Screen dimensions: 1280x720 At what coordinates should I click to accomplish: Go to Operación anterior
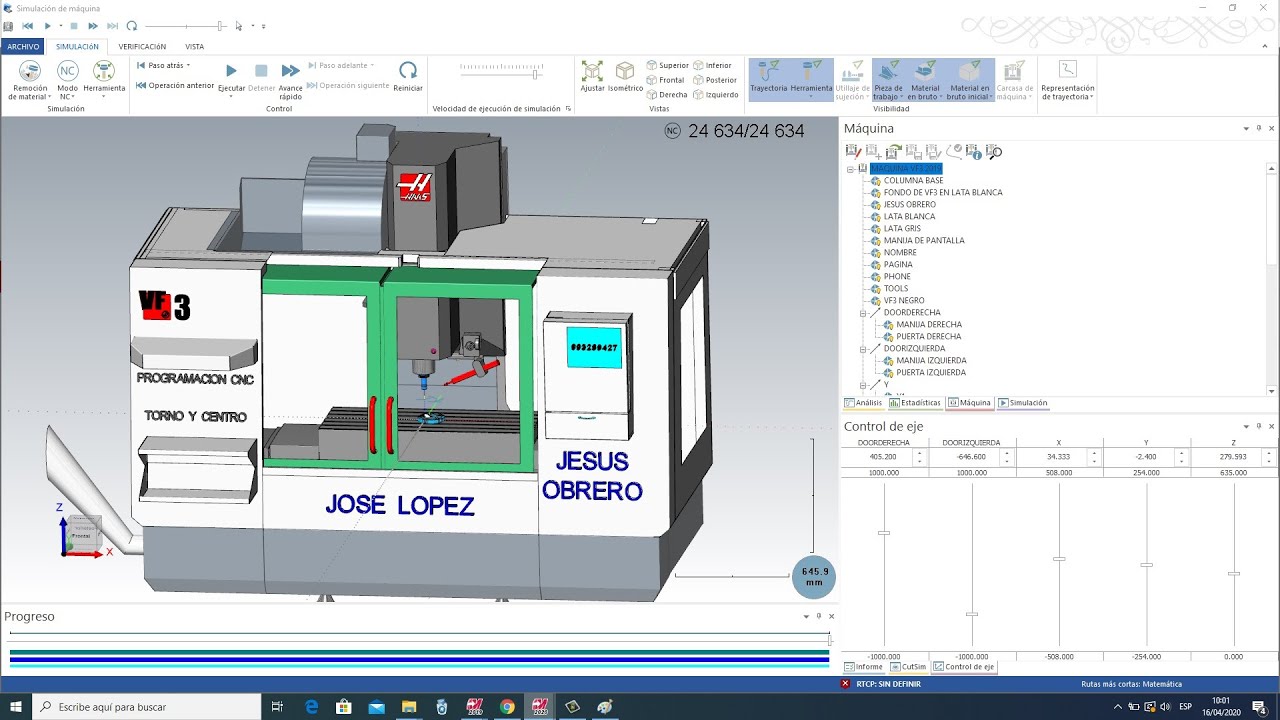[x=175, y=85]
